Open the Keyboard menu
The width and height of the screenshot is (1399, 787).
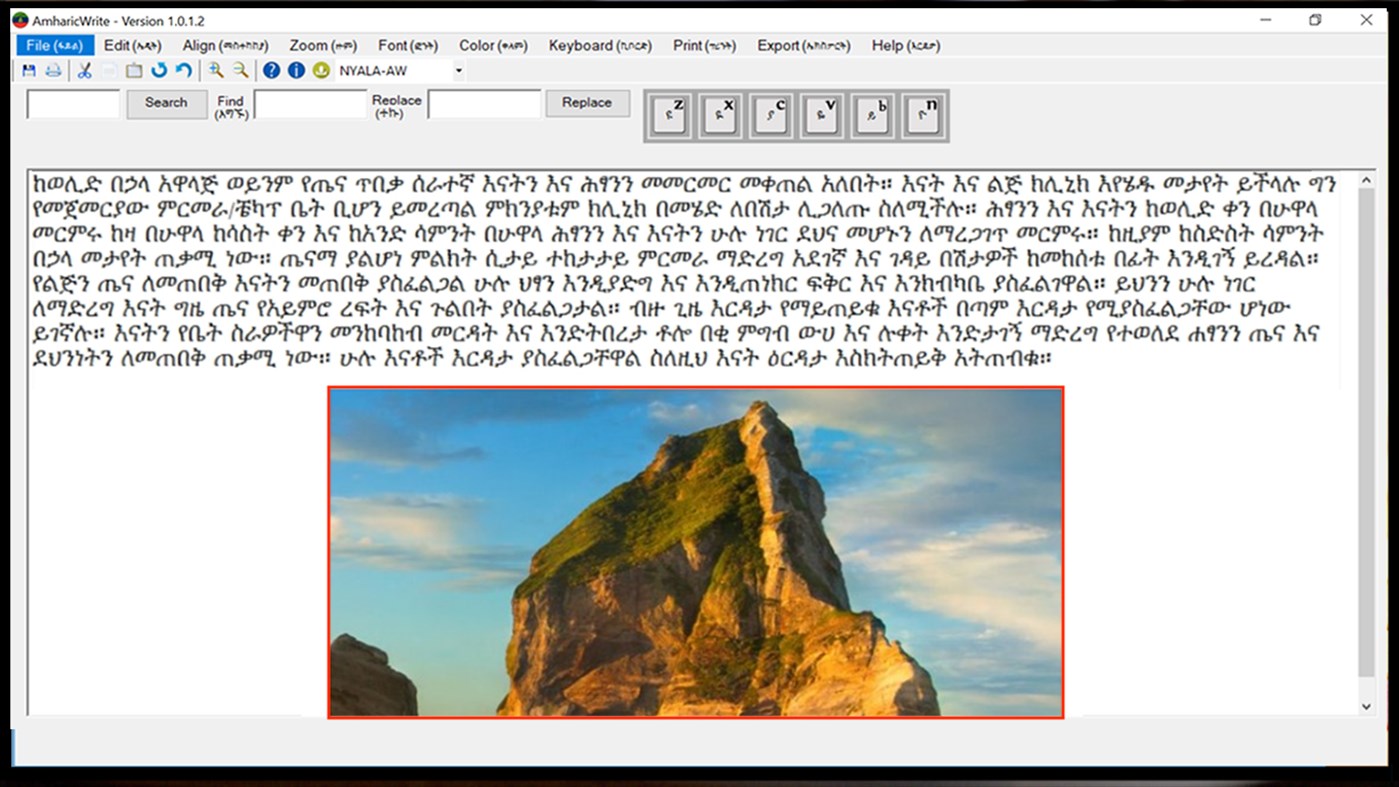pyautogui.click(x=599, y=44)
